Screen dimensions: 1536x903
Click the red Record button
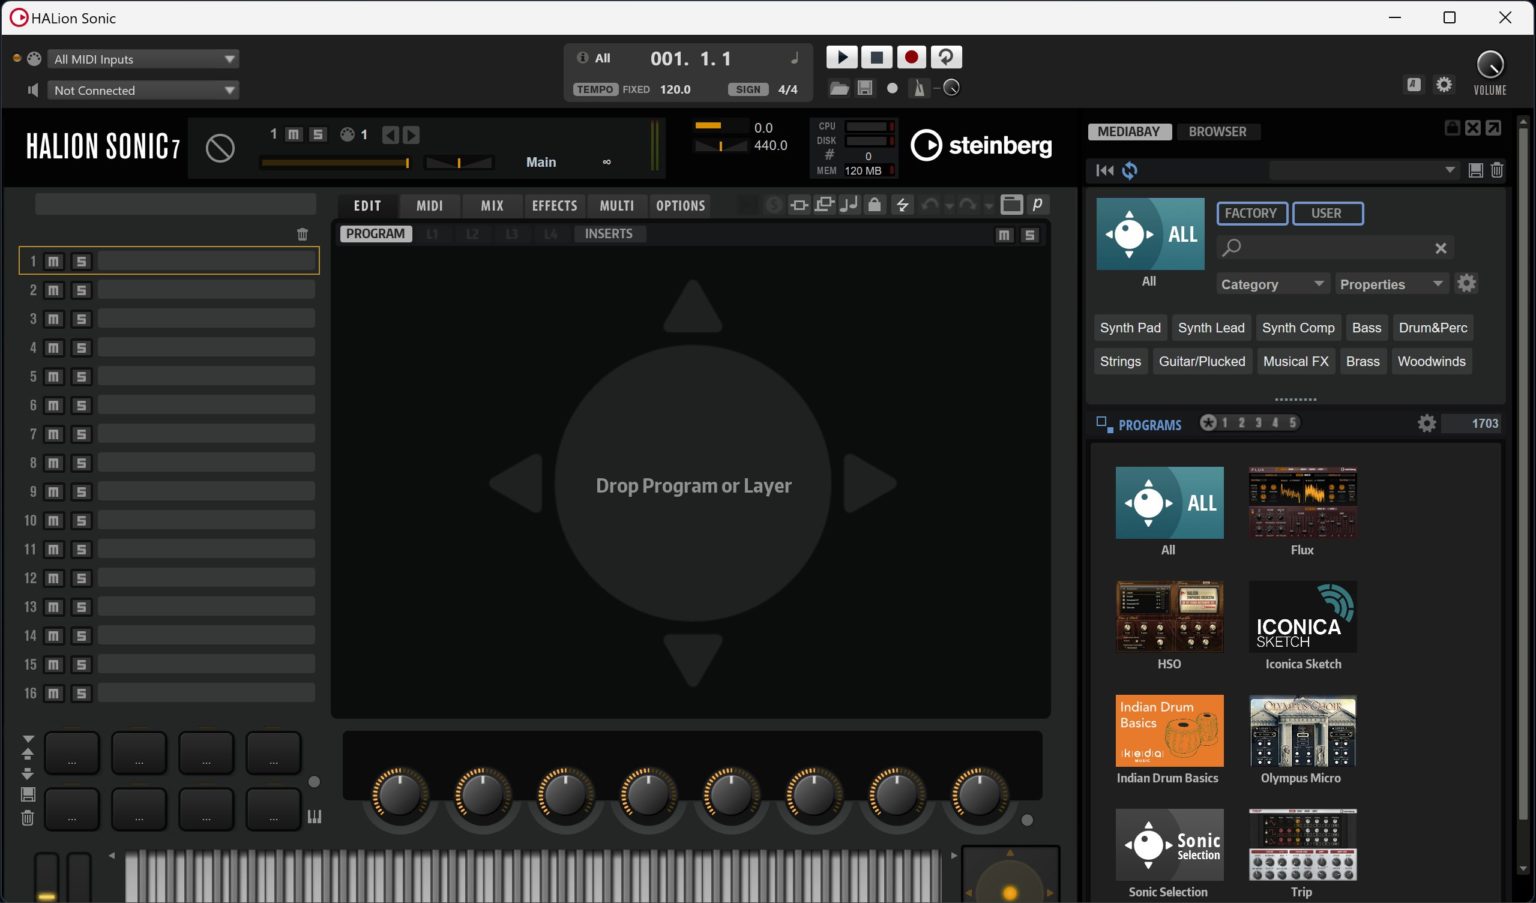[911, 58]
